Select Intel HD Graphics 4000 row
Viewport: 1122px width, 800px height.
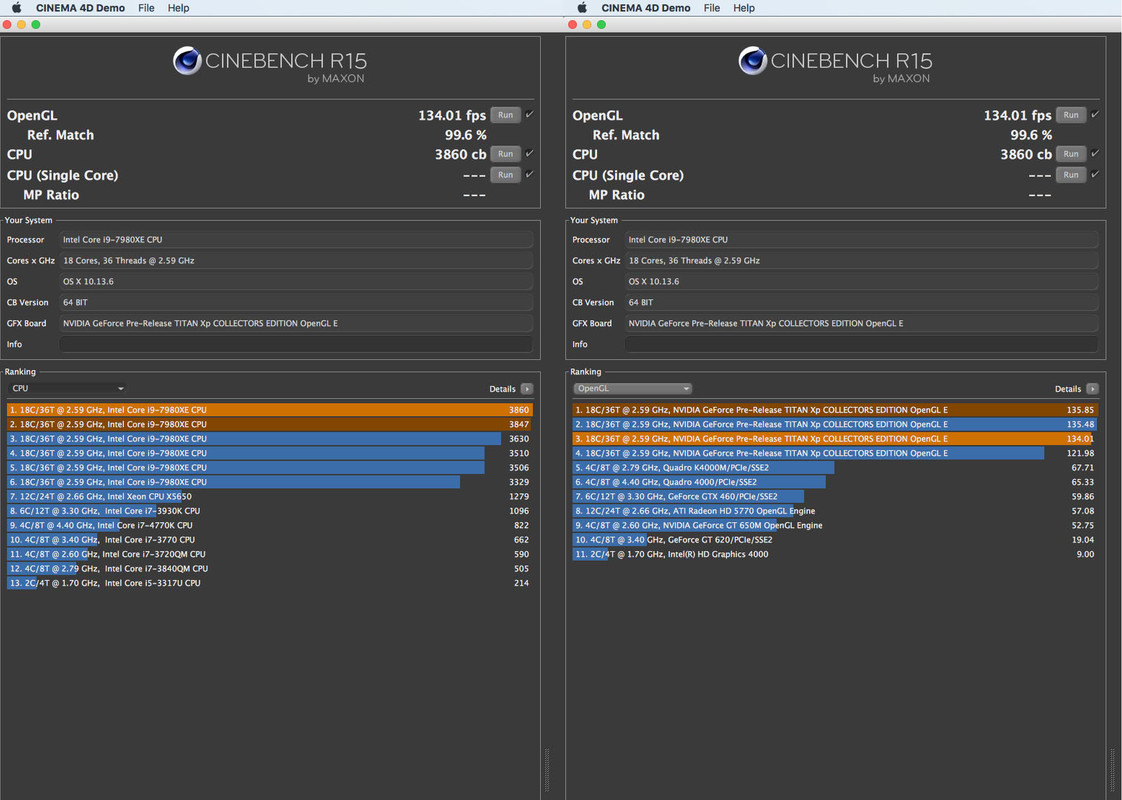[835, 554]
